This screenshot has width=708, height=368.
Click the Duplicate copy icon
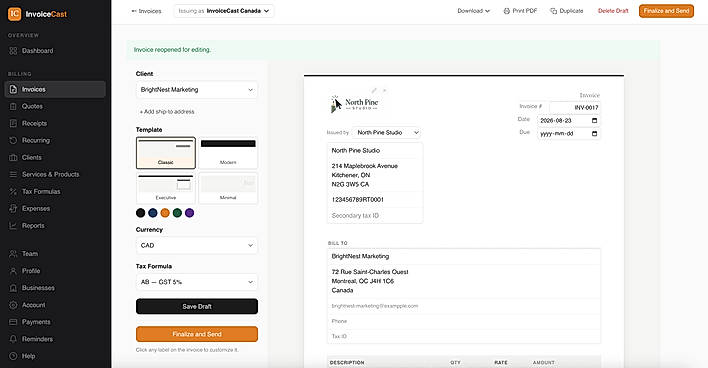[x=553, y=11]
